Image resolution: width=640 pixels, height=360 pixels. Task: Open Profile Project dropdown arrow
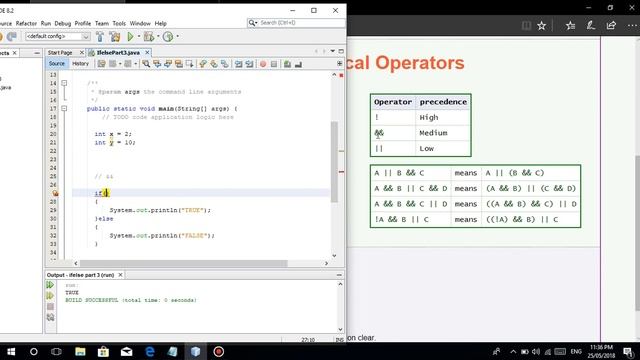178,36
